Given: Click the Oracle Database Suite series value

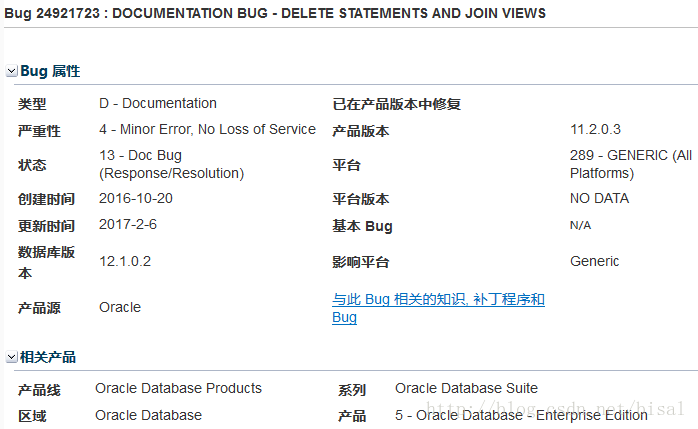Looking at the screenshot, I should click(466, 388).
